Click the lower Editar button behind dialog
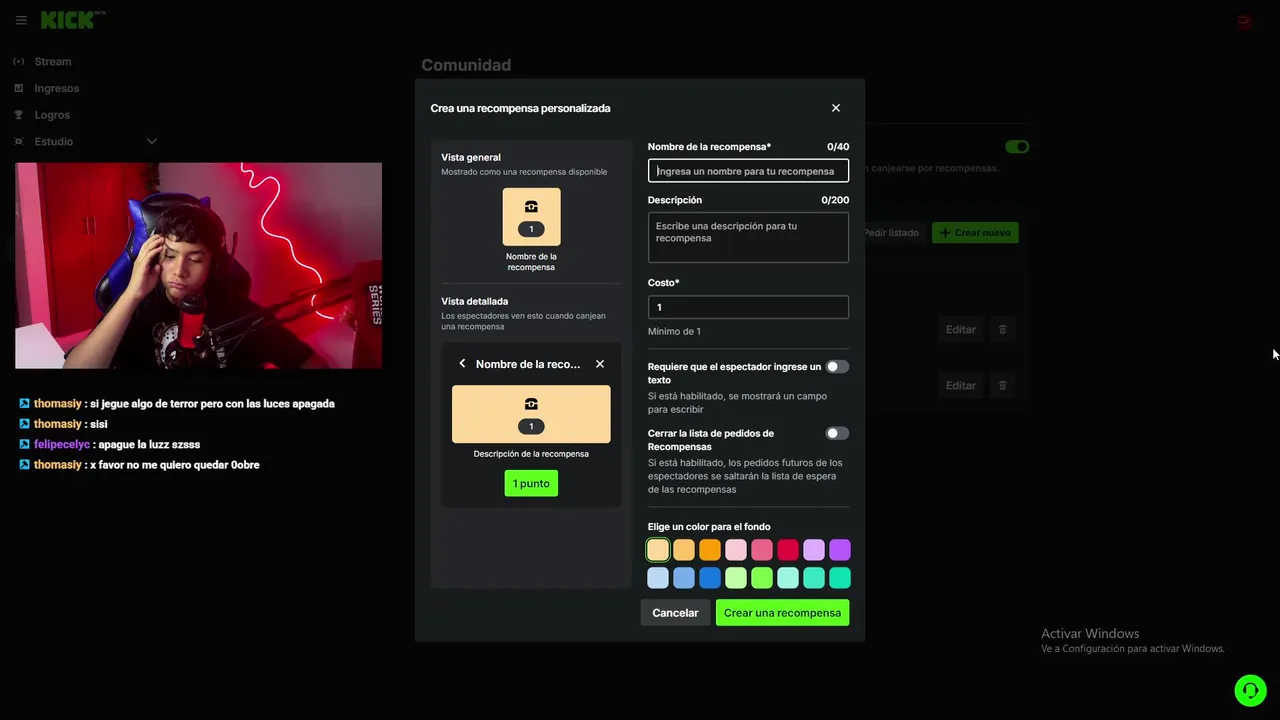 [960, 386]
